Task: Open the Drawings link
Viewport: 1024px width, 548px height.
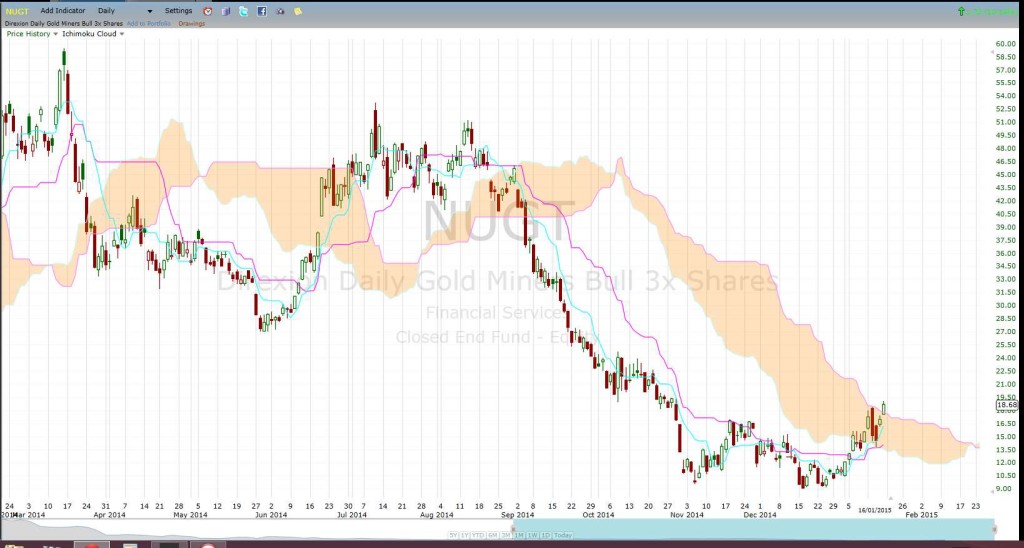Action: (191, 24)
